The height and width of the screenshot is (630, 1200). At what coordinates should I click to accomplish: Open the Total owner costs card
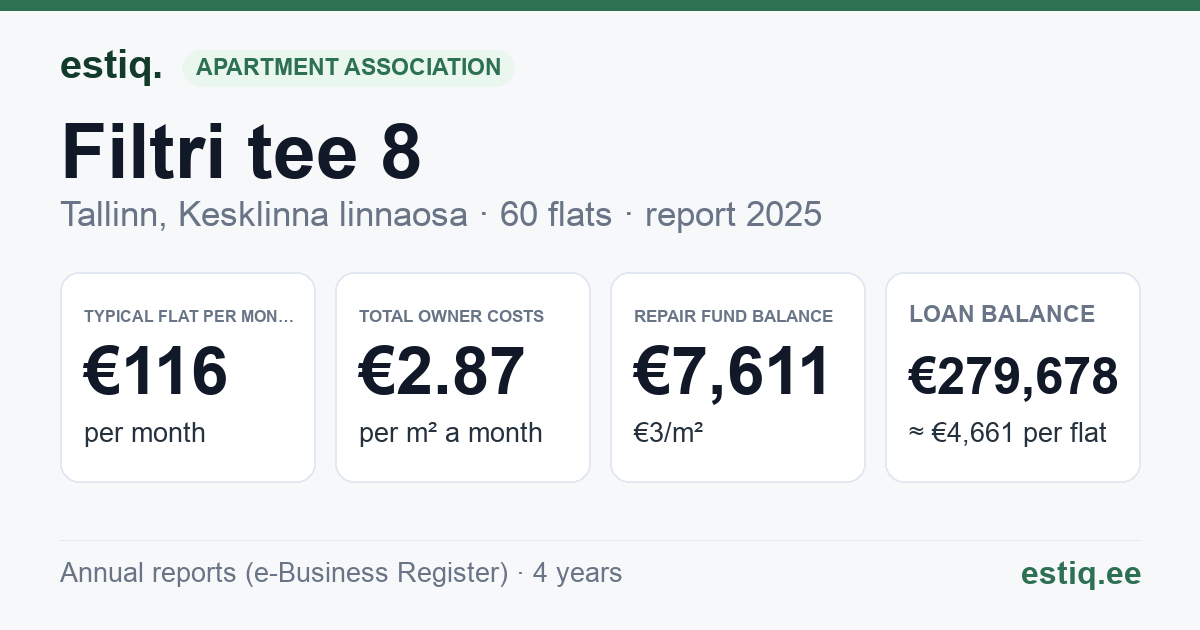tap(463, 377)
